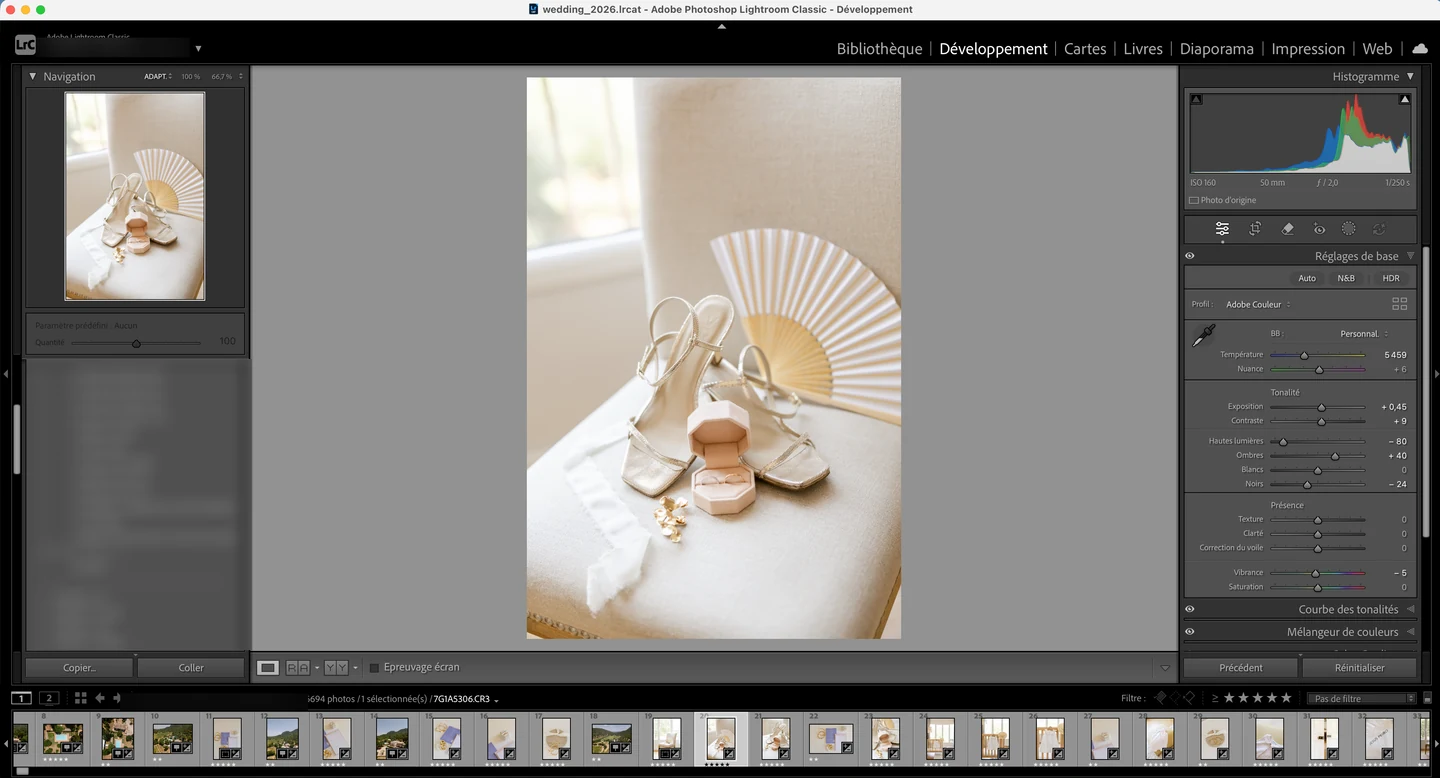Toggle visibility of Réglages de base panel
The width and height of the screenshot is (1440, 778).
coord(1190,256)
